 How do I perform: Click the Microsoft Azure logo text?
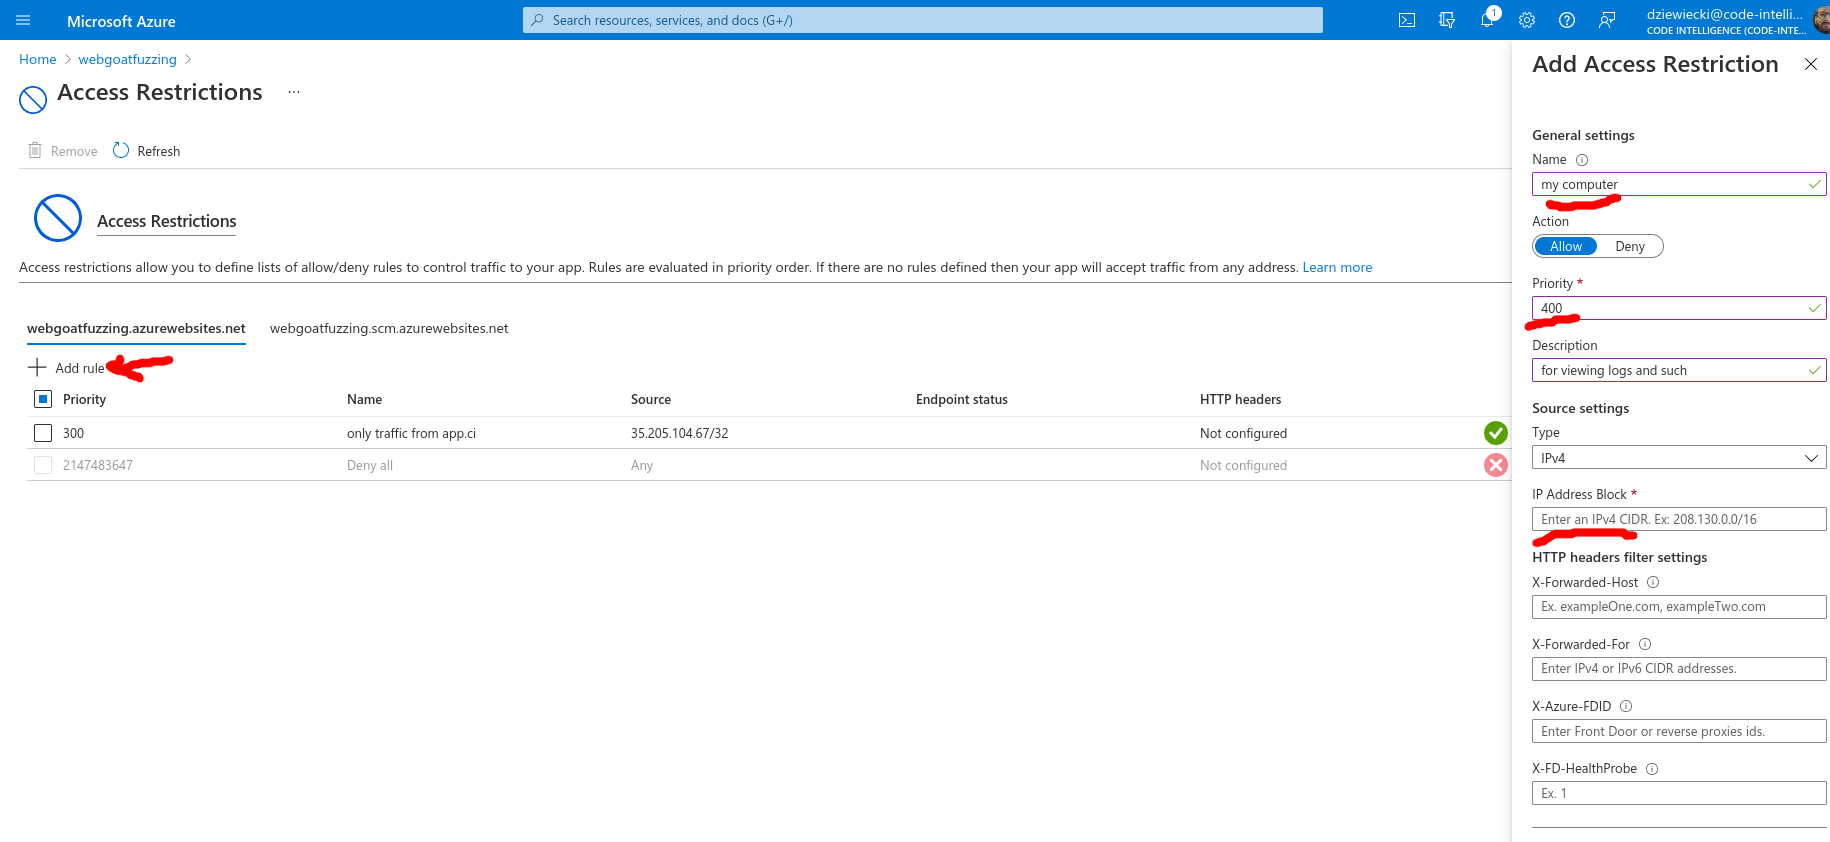121,21
